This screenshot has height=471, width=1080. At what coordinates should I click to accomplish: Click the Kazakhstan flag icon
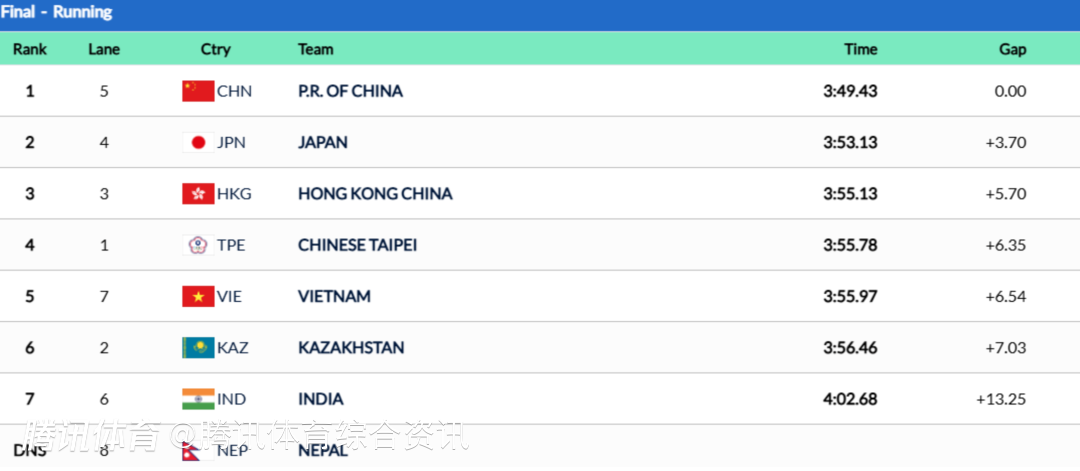[198, 348]
